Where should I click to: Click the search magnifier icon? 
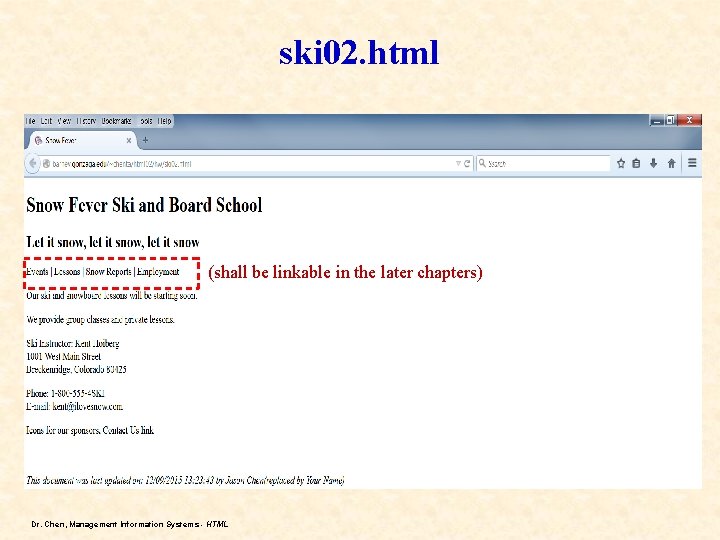click(482, 163)
